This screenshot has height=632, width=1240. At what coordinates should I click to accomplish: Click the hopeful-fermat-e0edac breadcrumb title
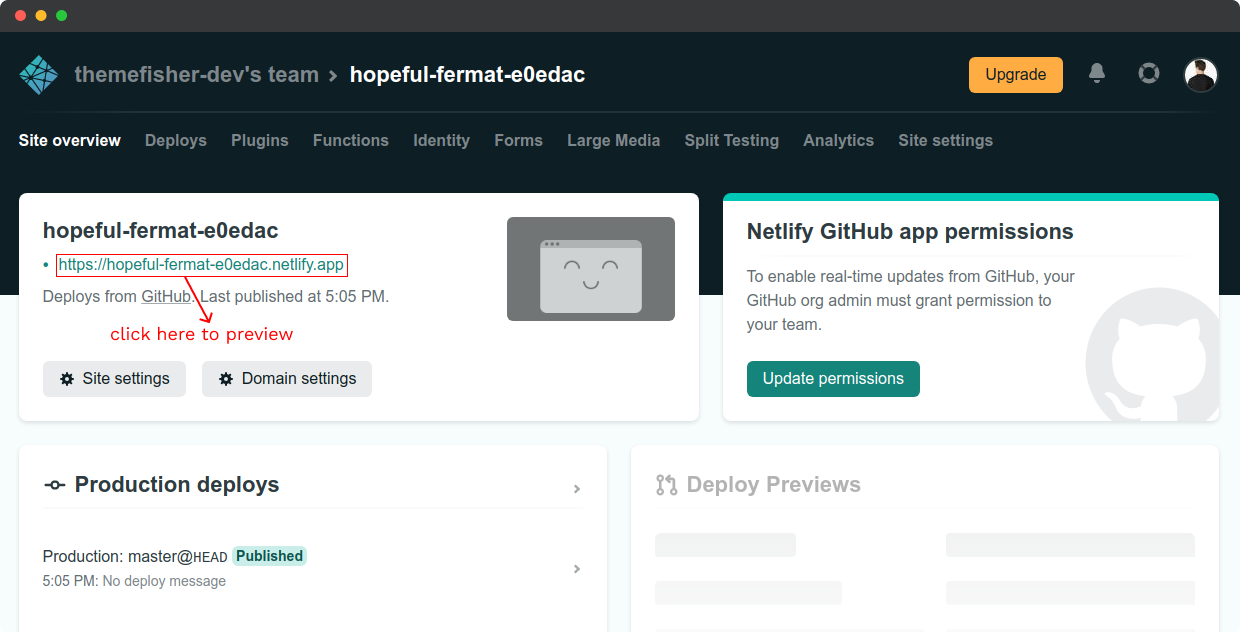468,75
